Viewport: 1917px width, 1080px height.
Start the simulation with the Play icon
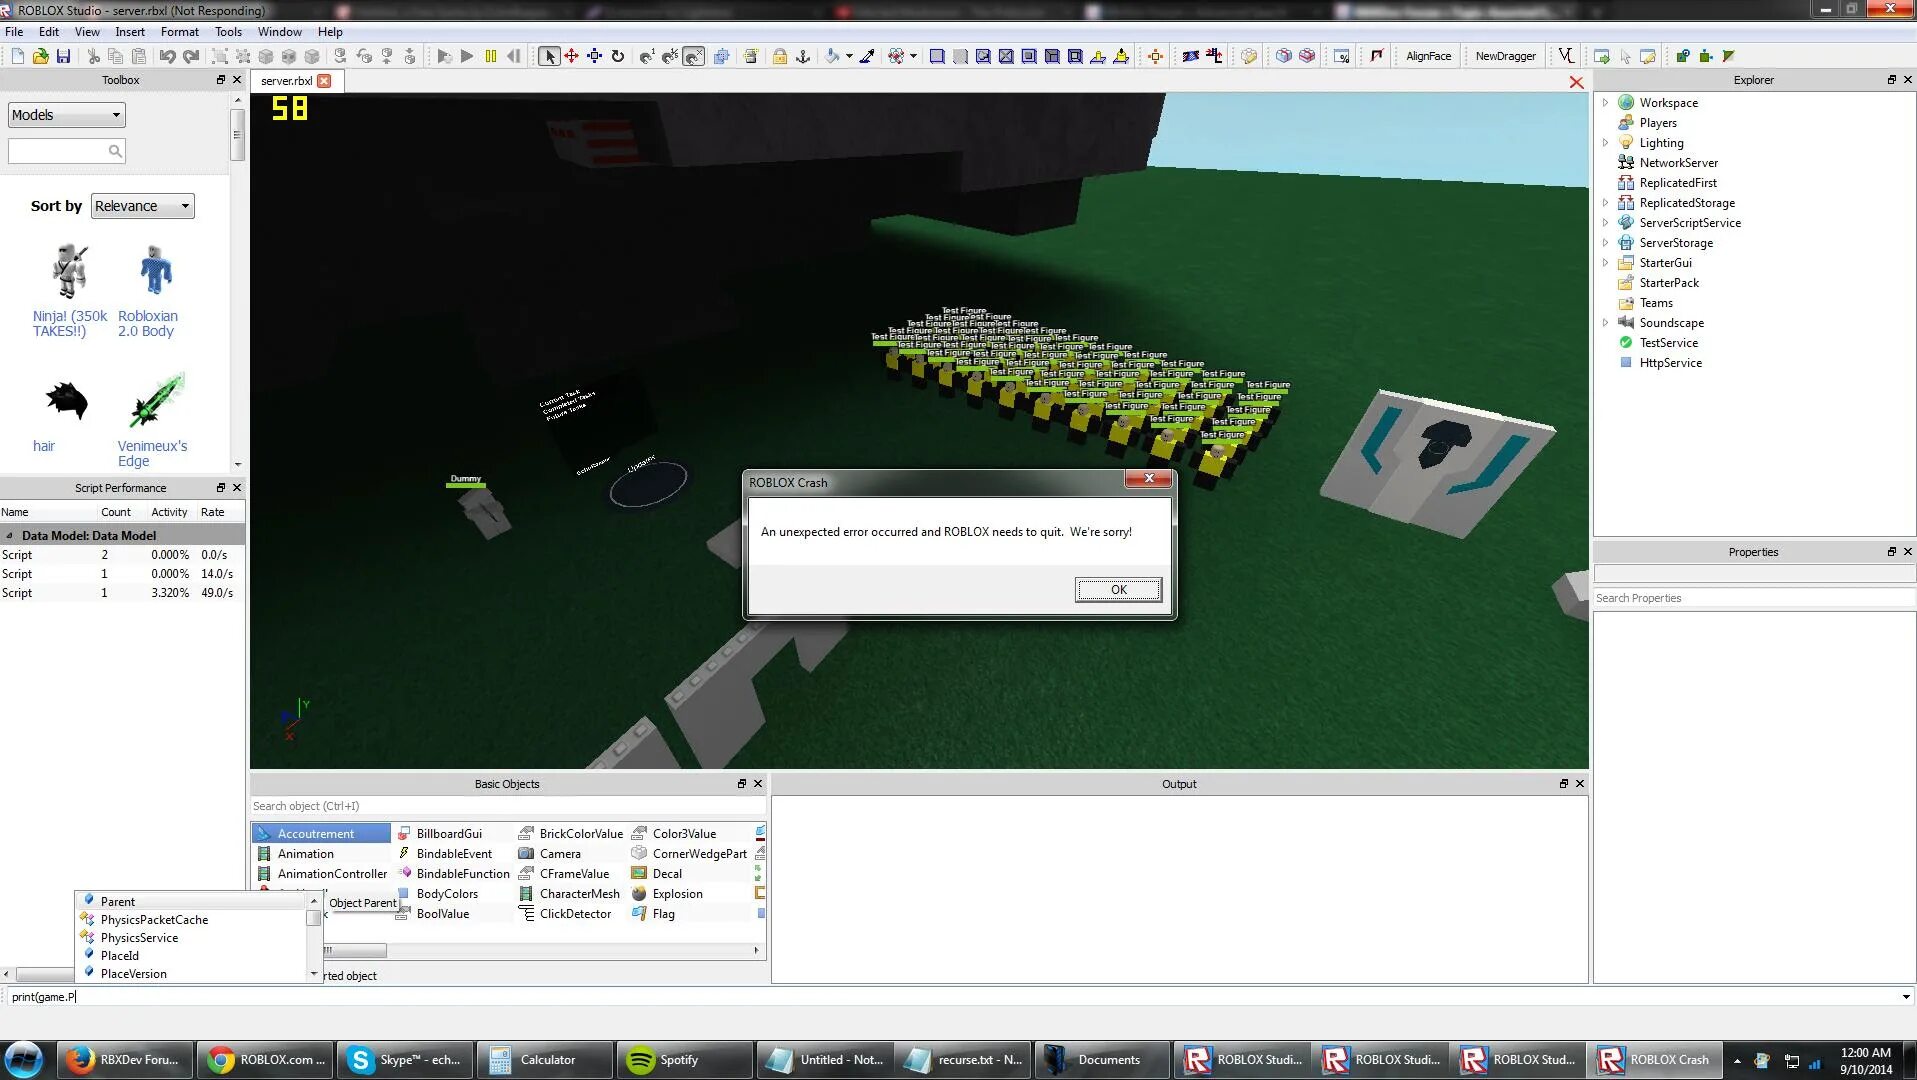[x=467, y=56]
